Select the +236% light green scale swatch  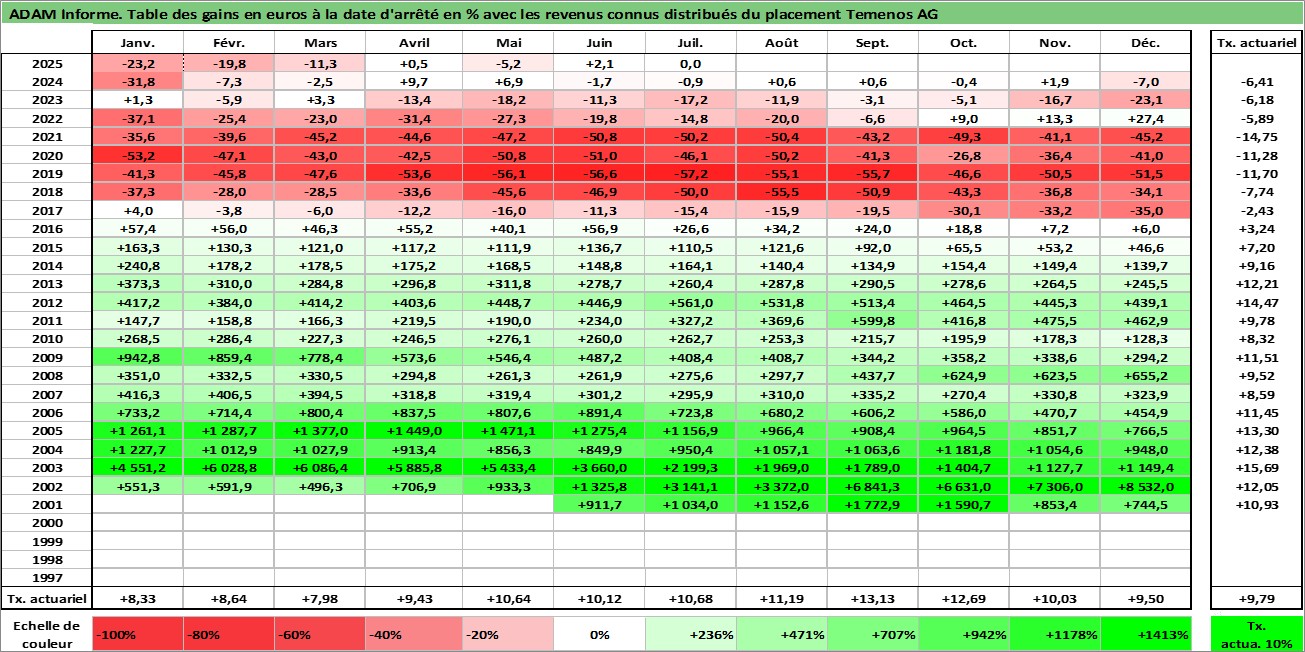click(x=691, y=634)
